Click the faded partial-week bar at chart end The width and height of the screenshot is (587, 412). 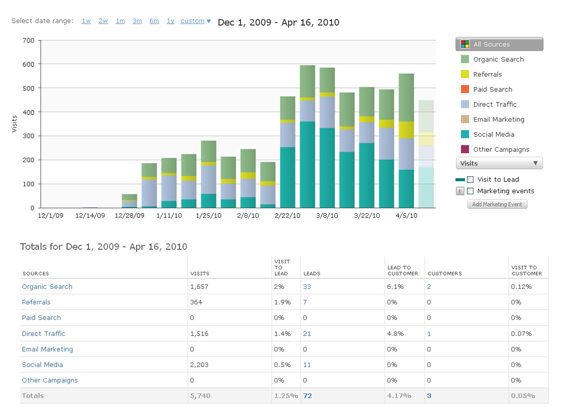[x=426, y=154]
